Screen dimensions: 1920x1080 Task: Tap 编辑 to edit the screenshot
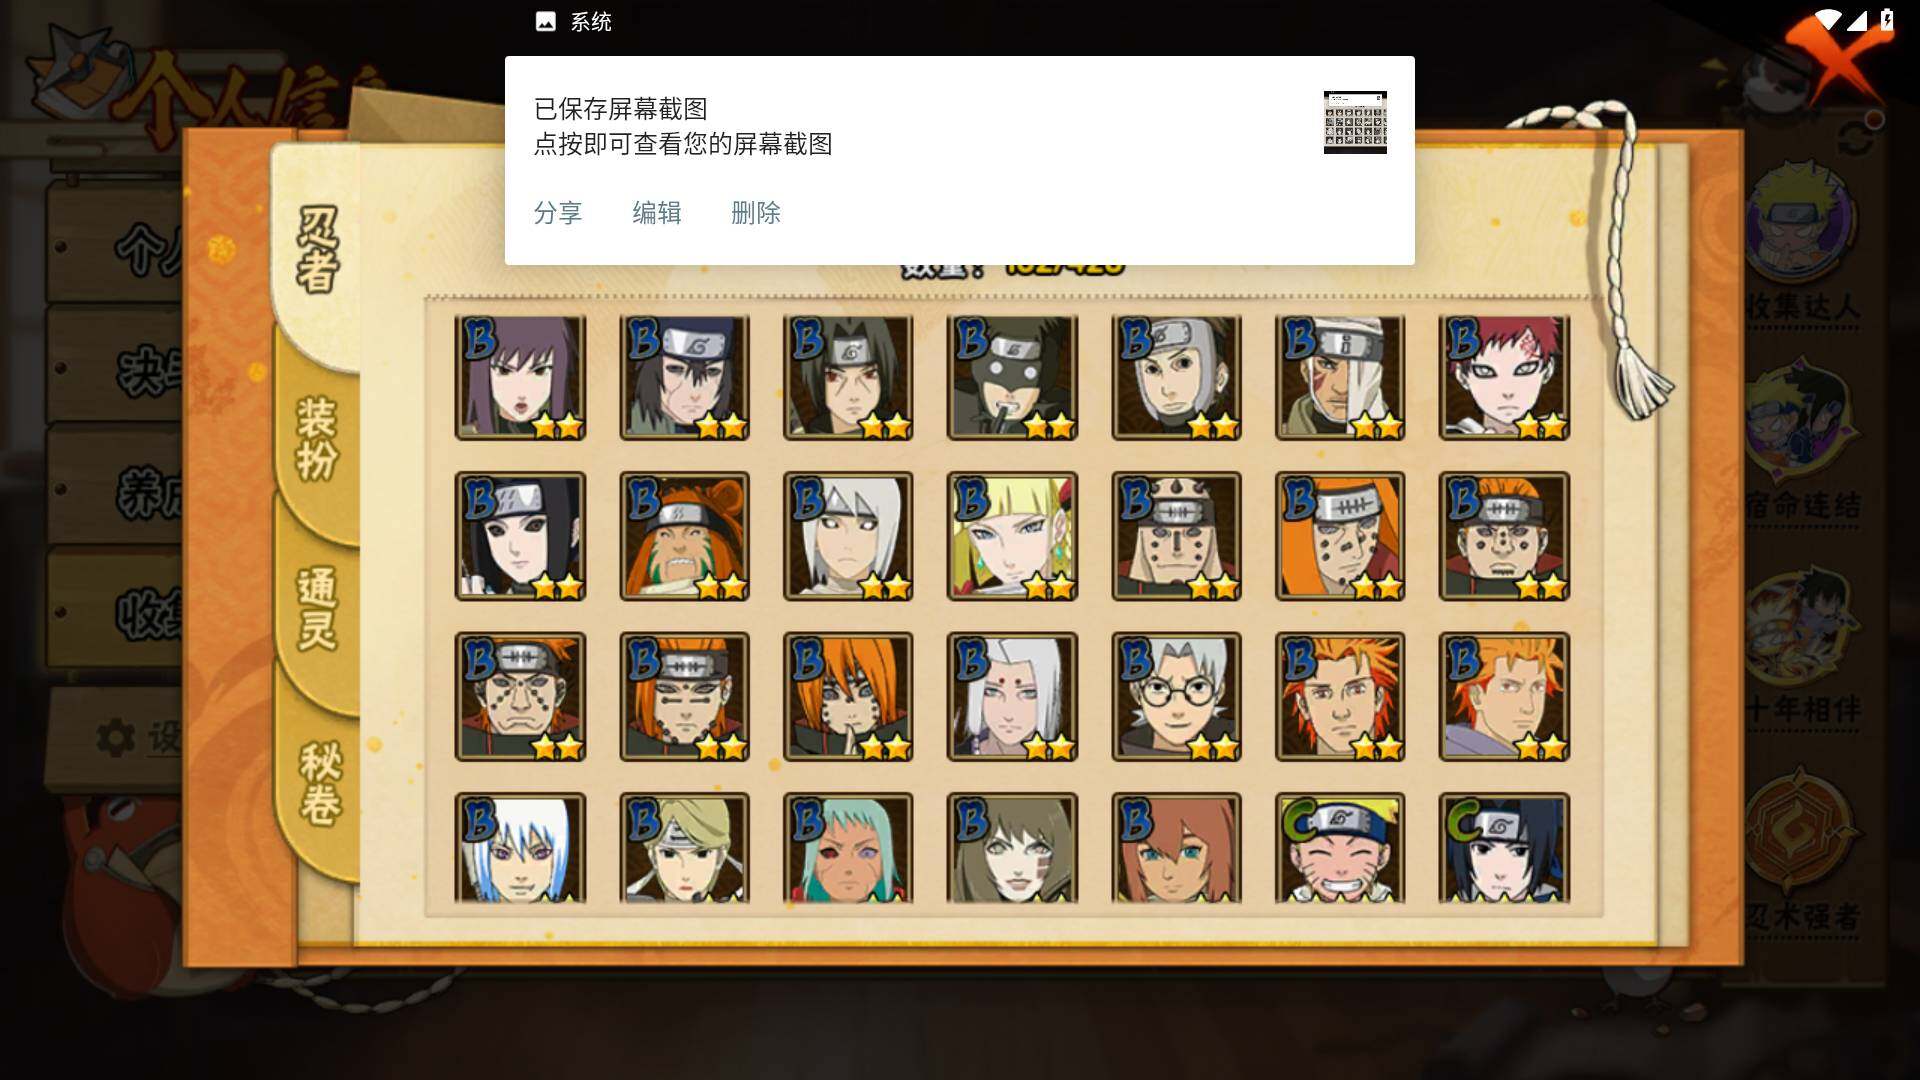pyautogui.click(x=657, y=213)
